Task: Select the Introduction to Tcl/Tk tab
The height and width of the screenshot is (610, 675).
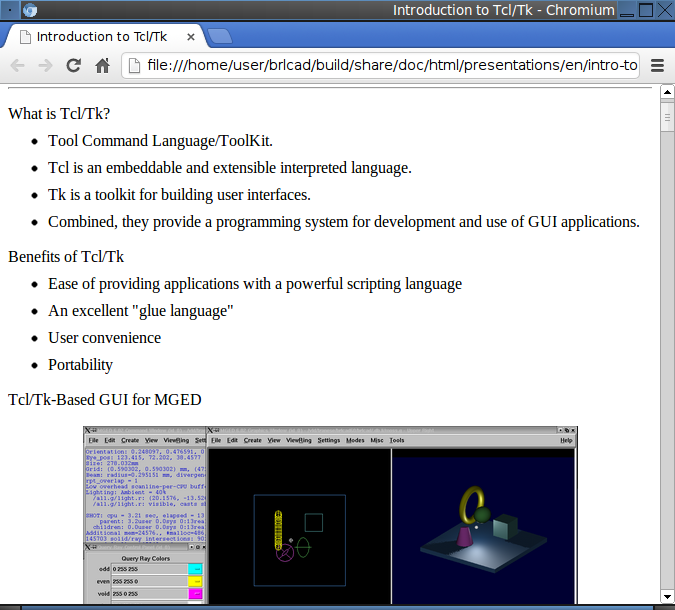Action: (x=100, y=36)
